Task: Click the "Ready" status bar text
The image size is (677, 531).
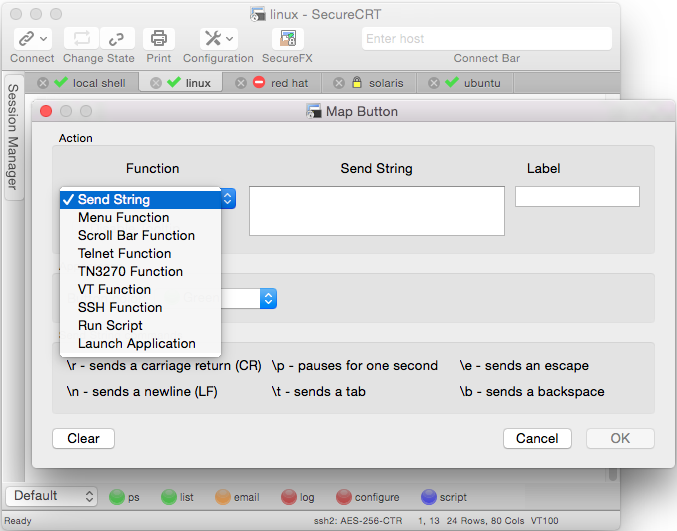Action: coord(18,521)
